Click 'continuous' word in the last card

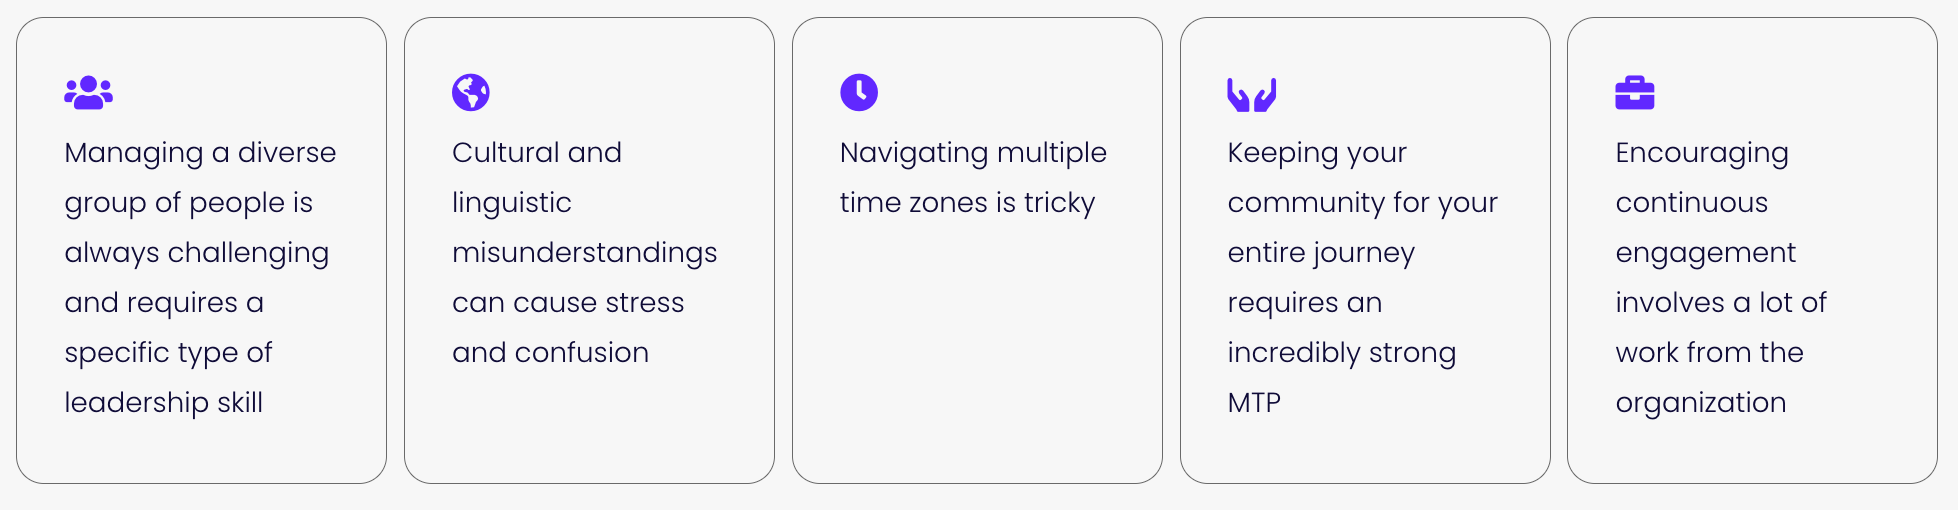click(1692, 203)
